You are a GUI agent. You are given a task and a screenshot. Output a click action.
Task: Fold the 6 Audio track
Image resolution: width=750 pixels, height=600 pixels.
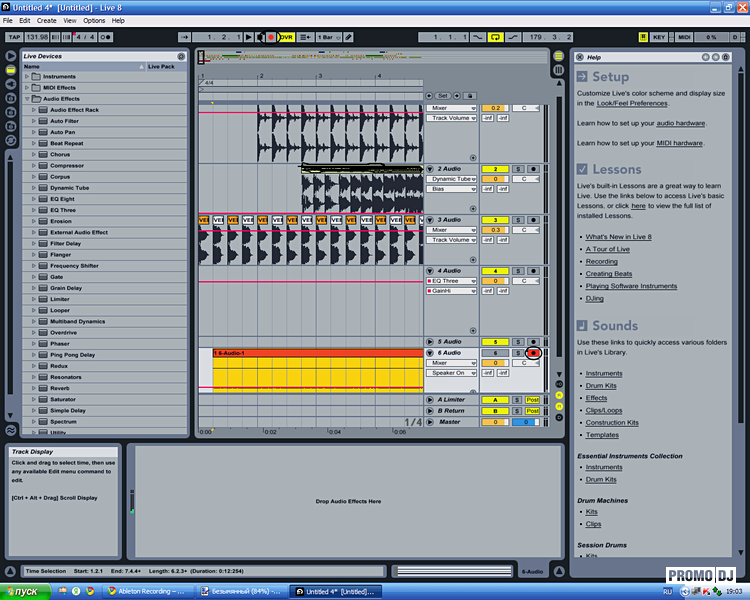pyautogui.click(x=430, y=353)
